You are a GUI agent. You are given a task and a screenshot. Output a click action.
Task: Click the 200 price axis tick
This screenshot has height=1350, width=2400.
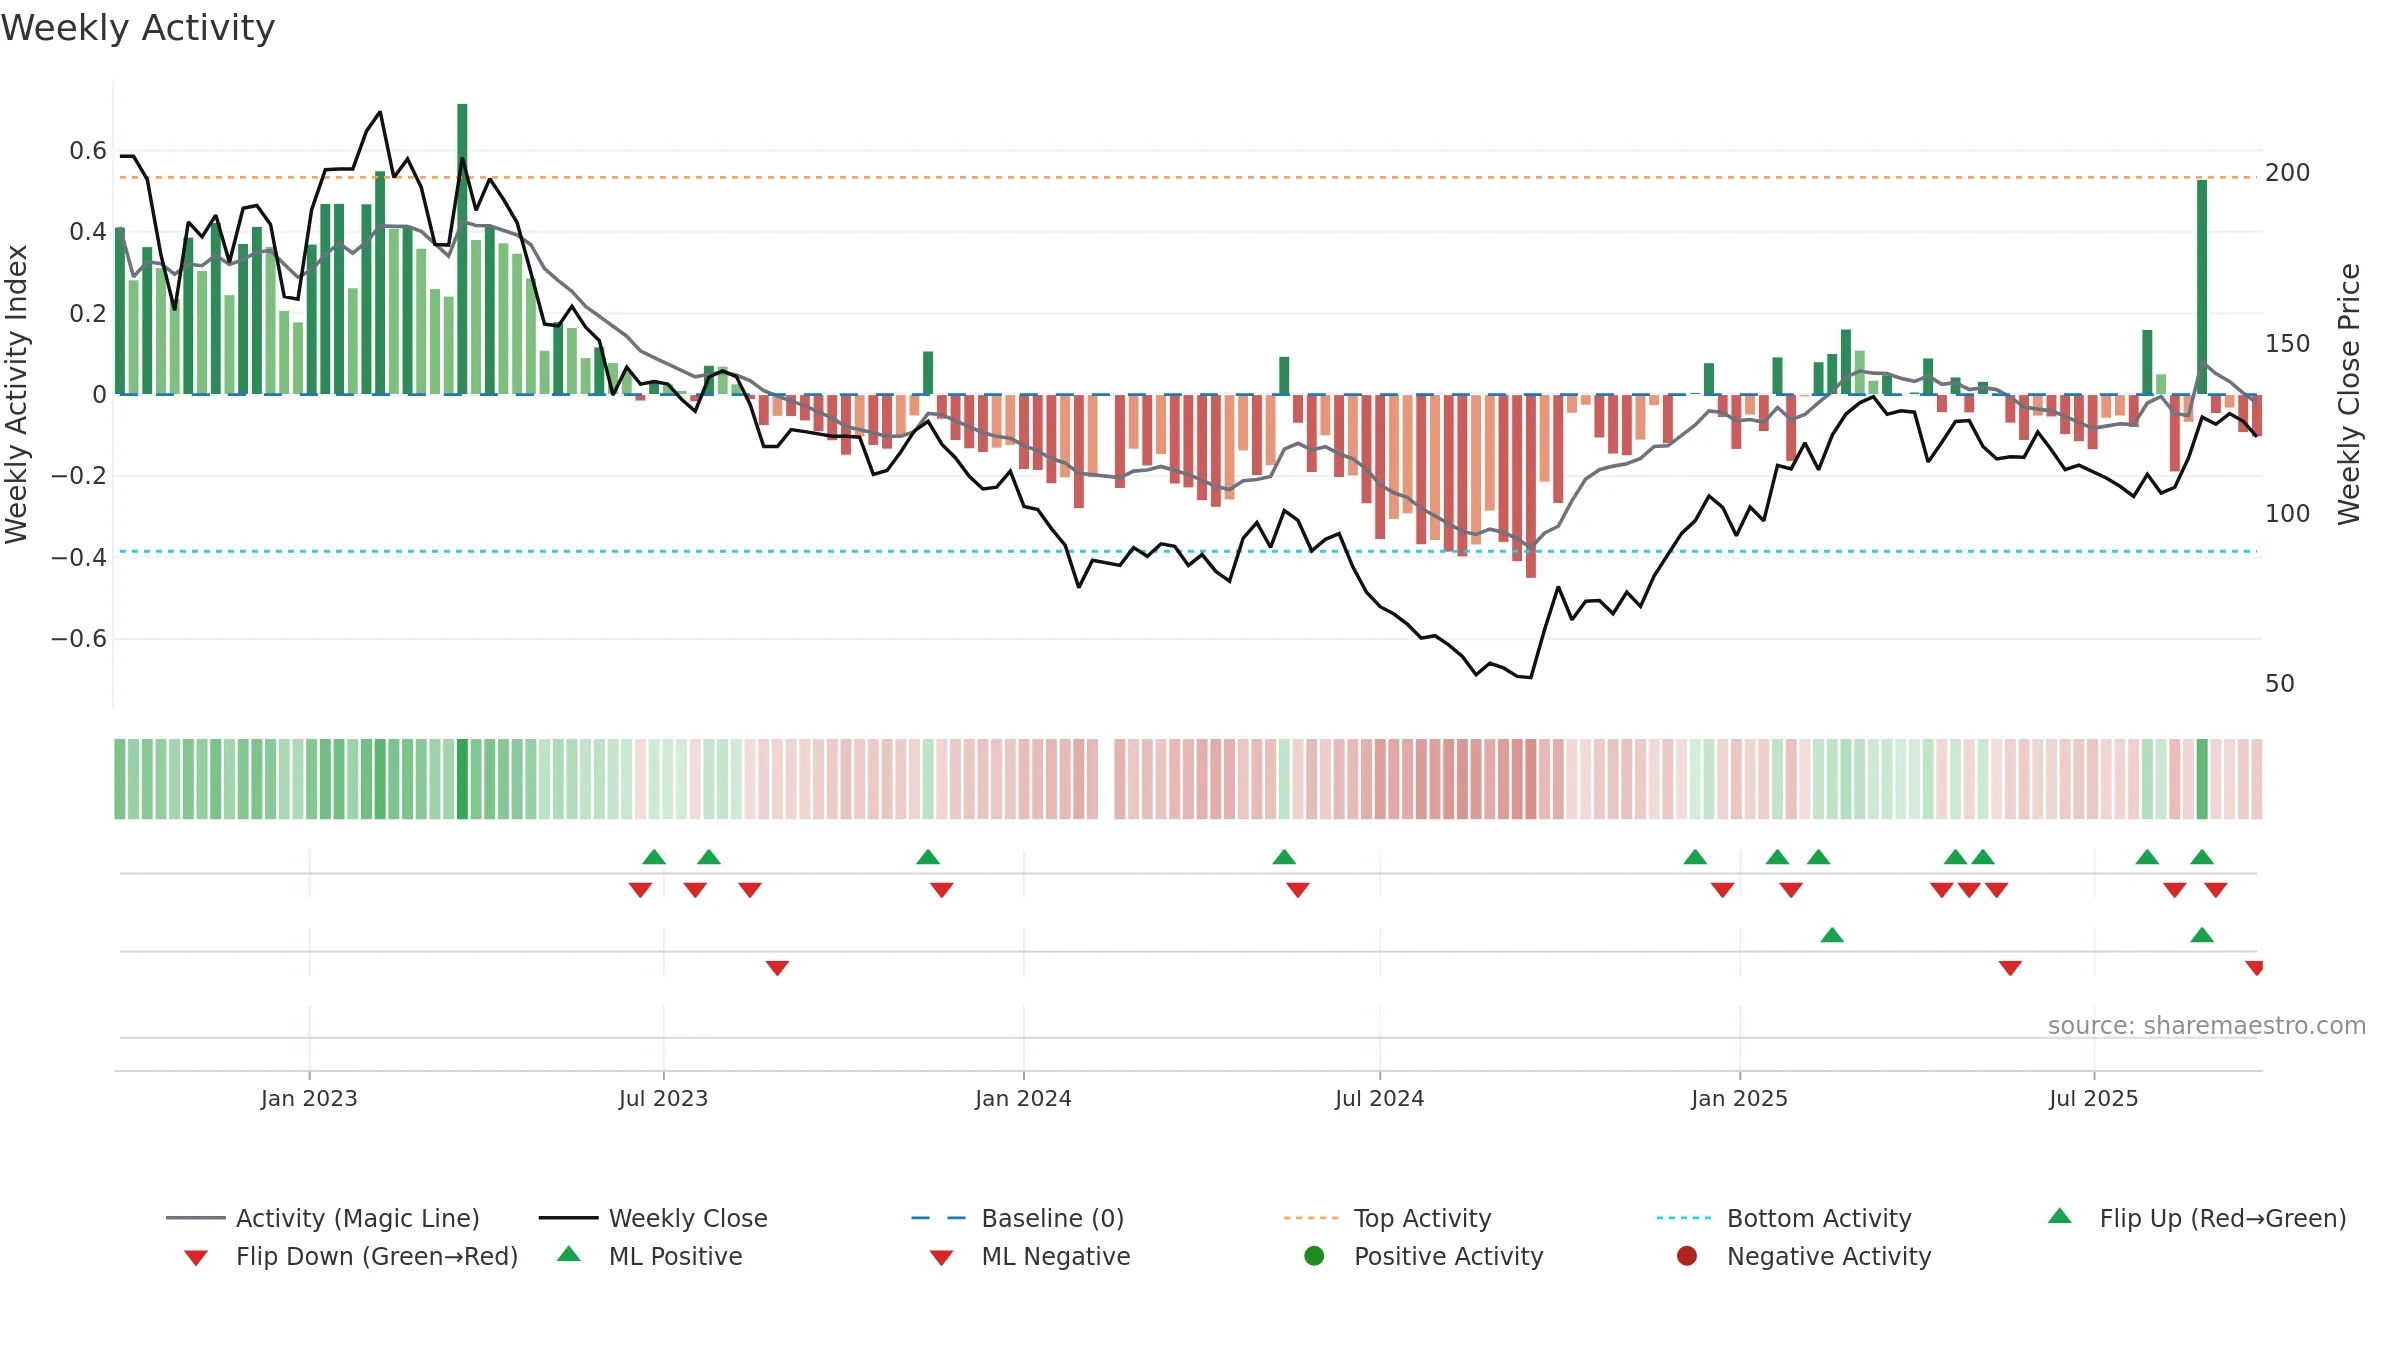coord(2288,173)
